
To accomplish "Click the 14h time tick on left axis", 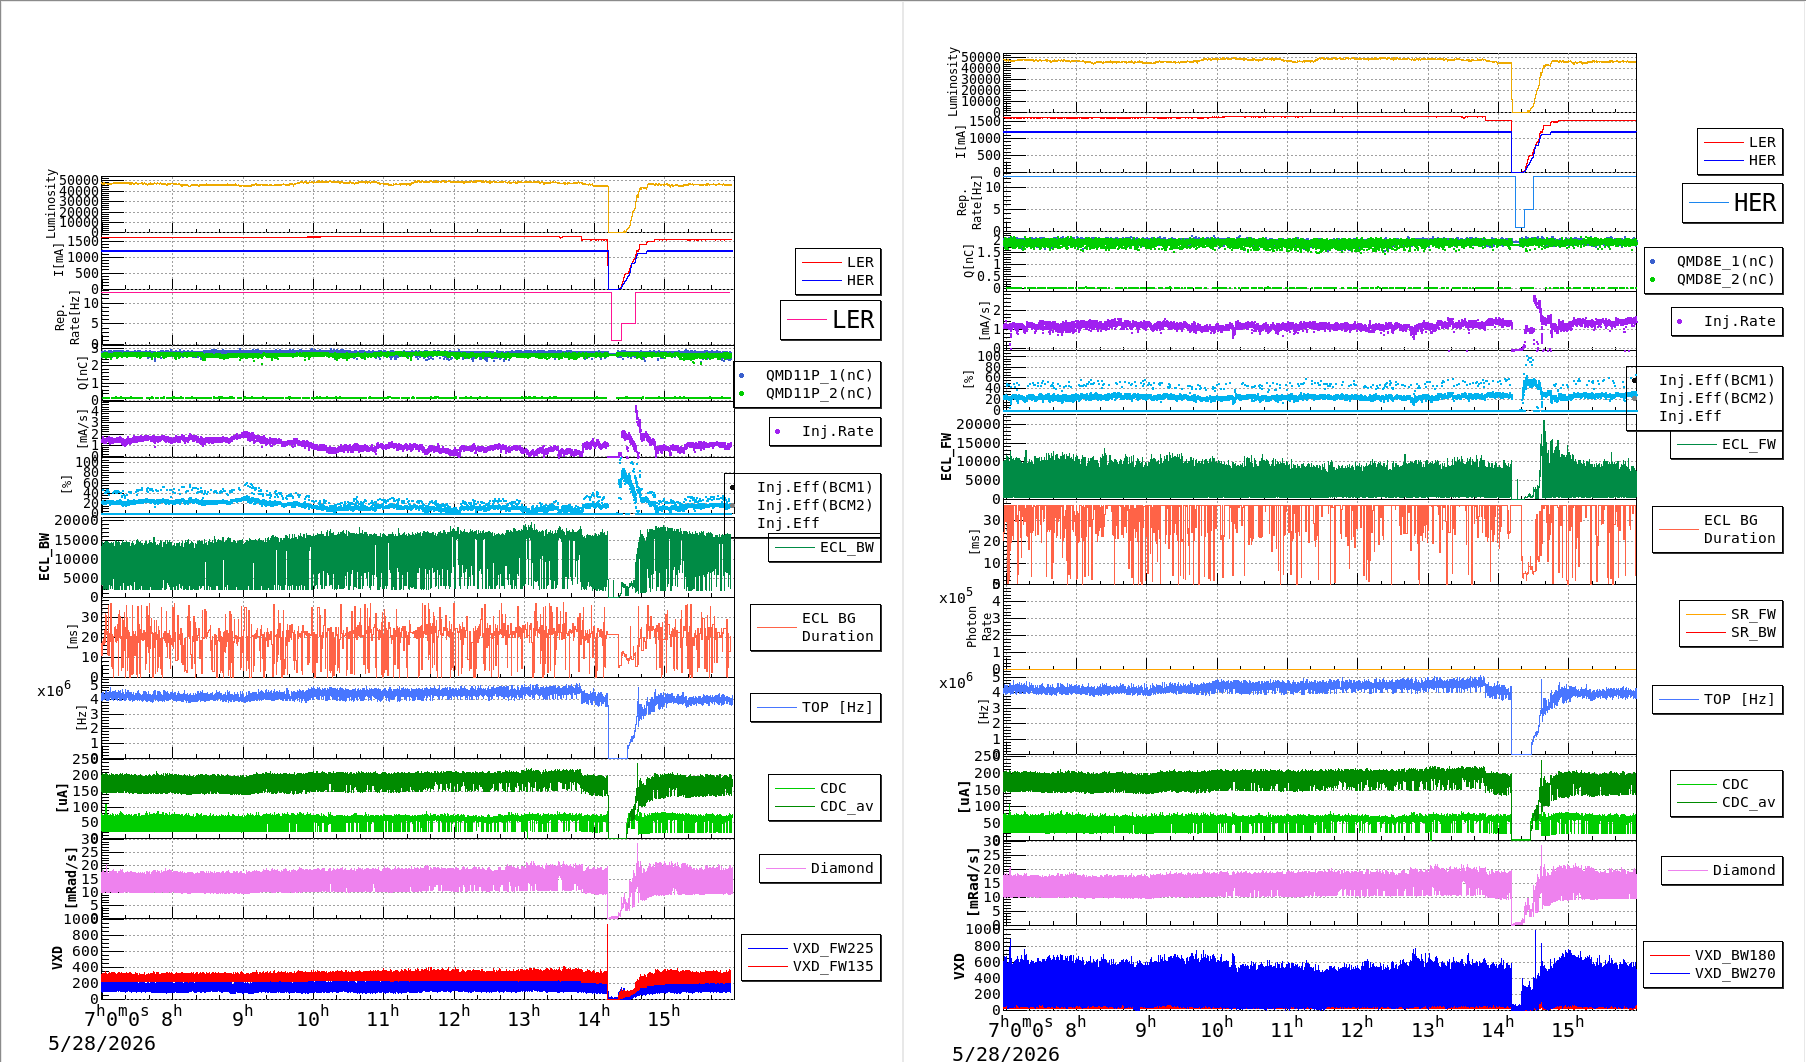I will pos(593,1018).
